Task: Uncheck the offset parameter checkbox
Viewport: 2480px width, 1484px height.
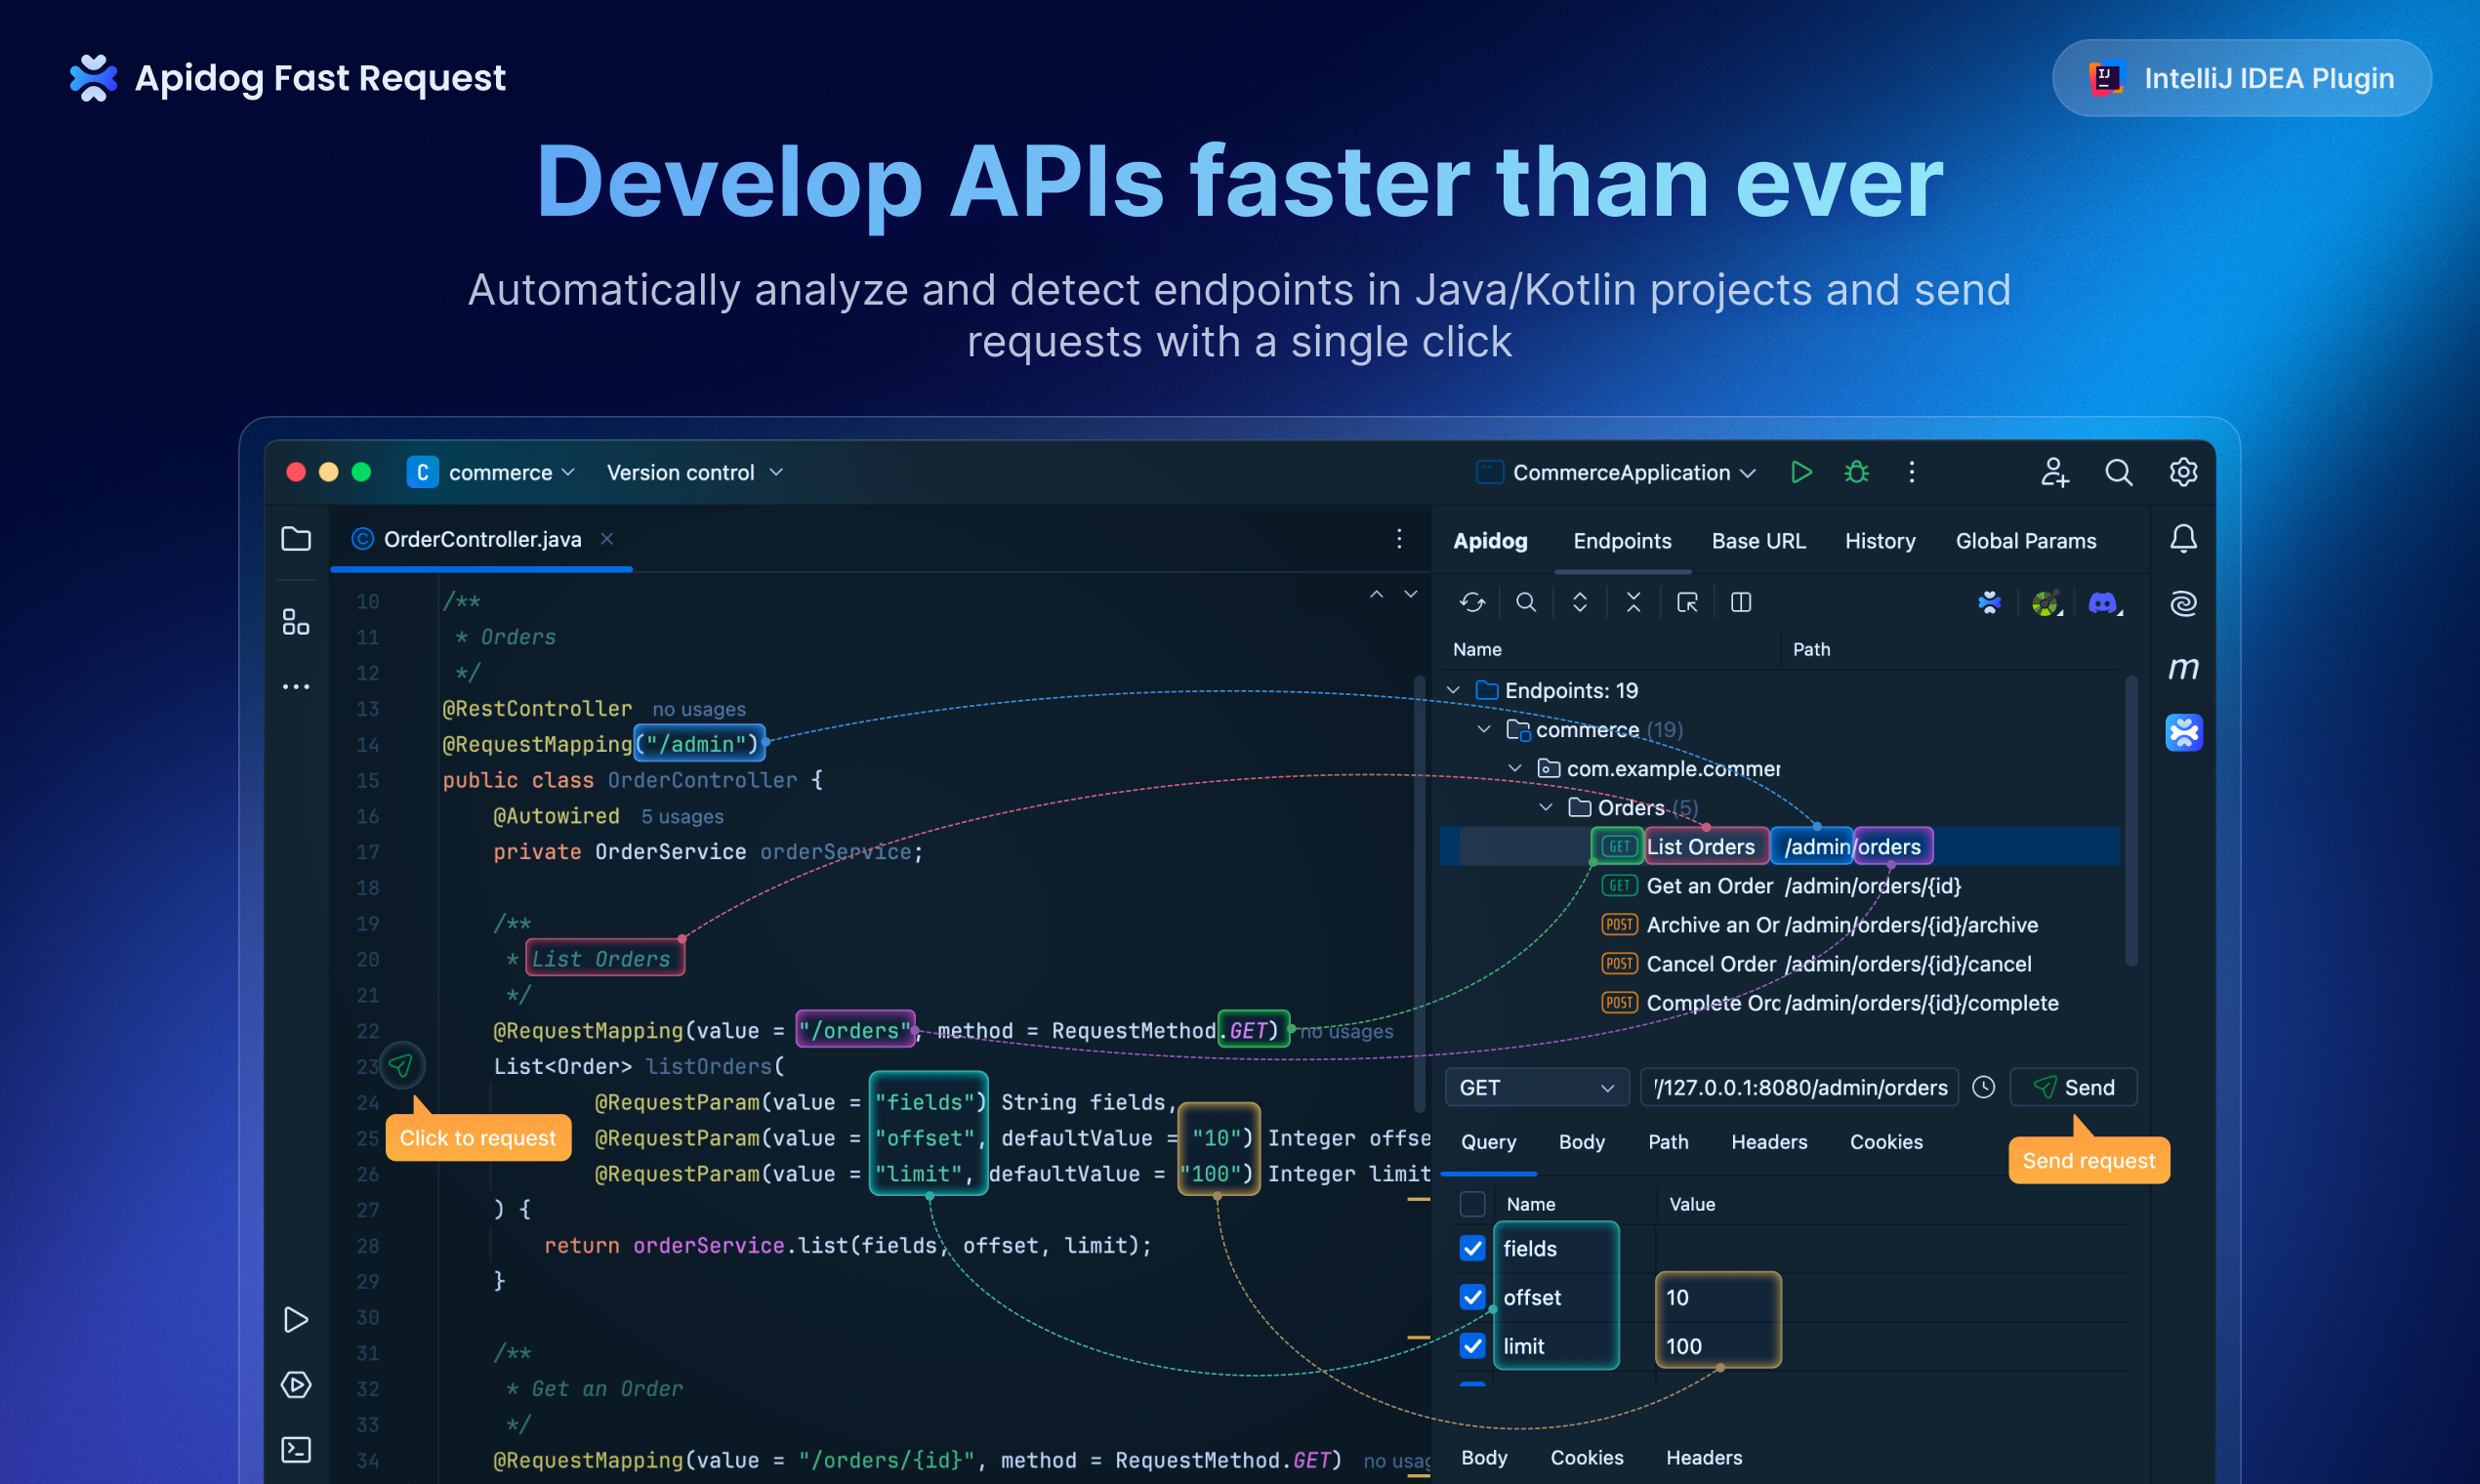Action: point(1472,1297)
